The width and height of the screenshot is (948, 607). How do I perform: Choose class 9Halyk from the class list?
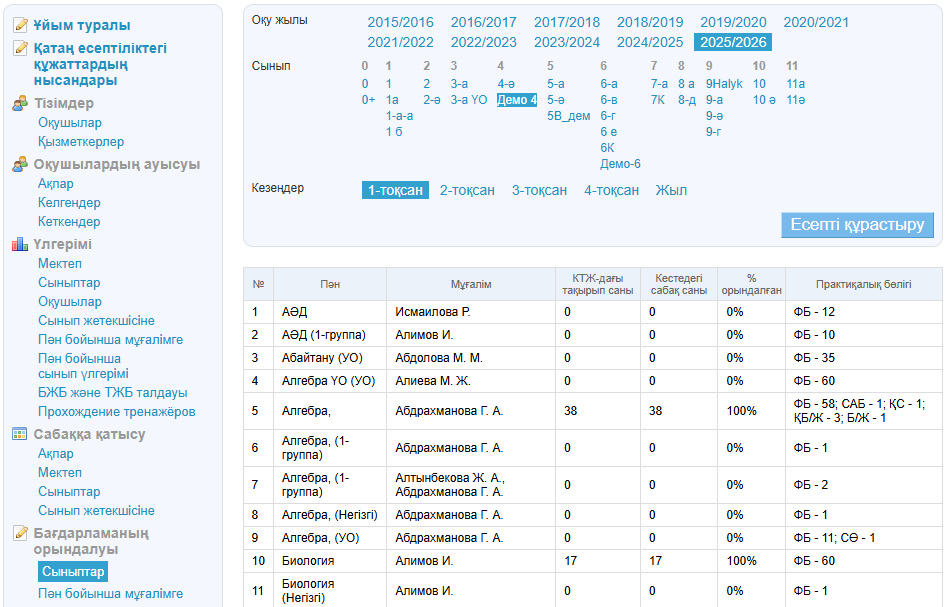(724, 84)
